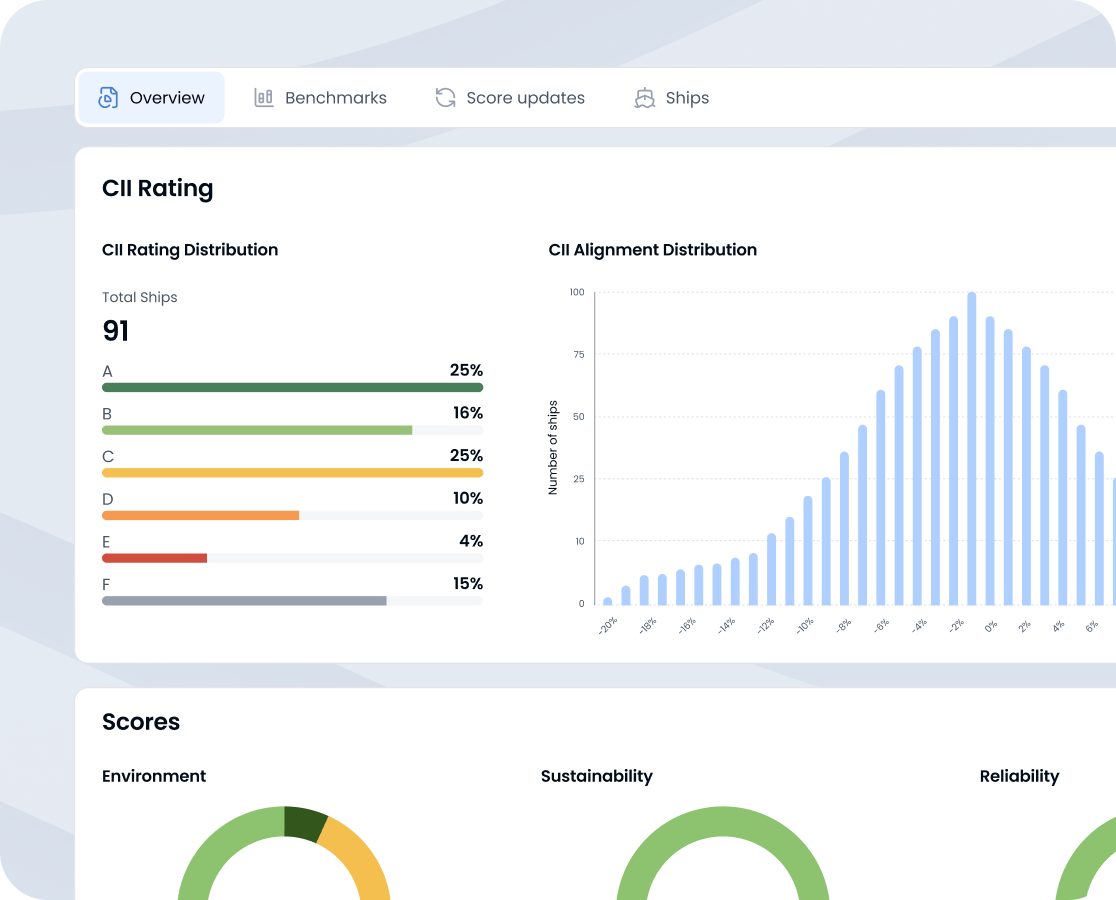Click the Overview tab document icon

click(108, 98)
